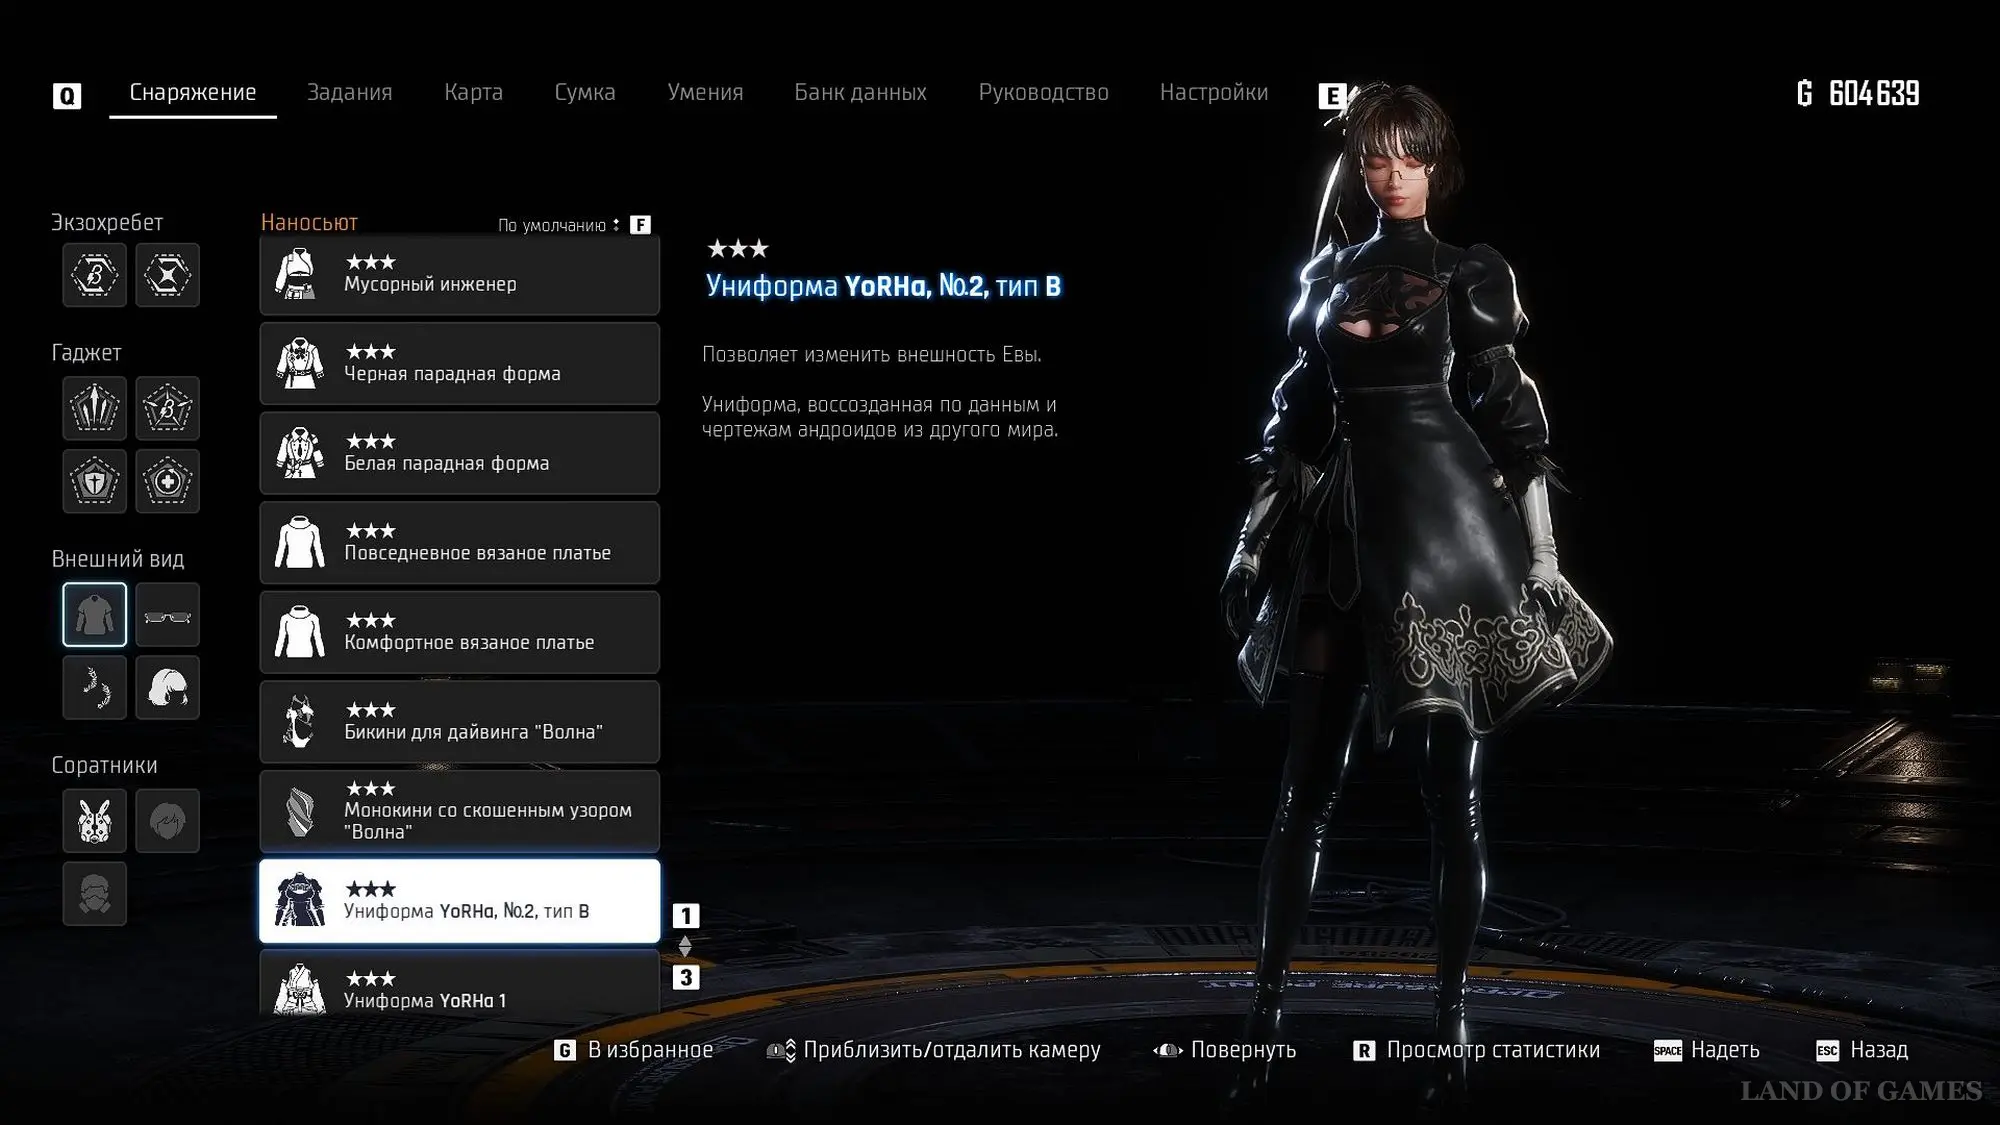
Task: Click the Монокини outfit thumbnail icon
Action: click(x=298, y=811)
